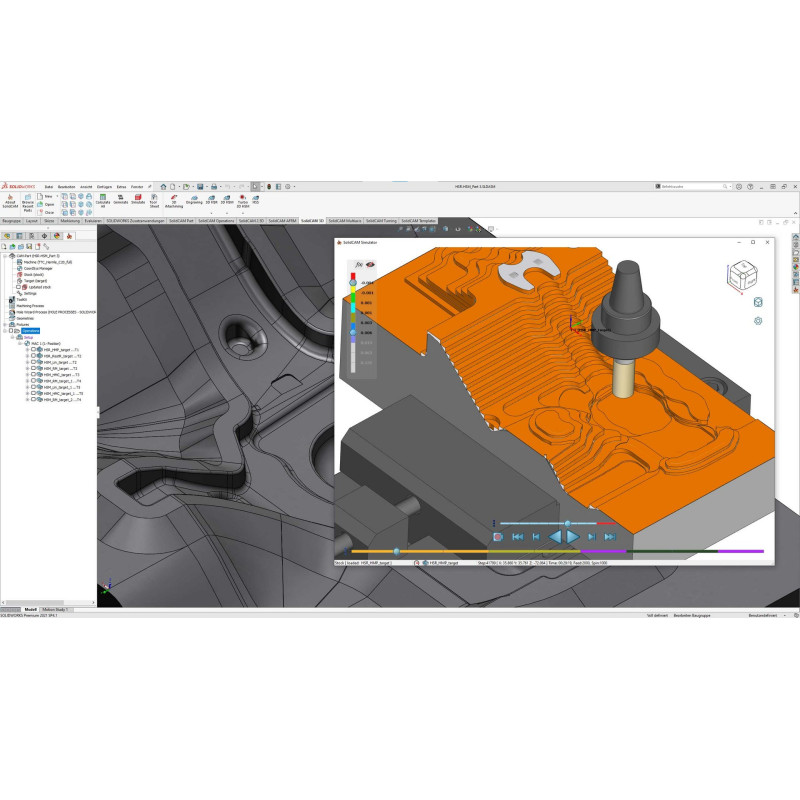800x800 pixels.
Task: Select CoordSys Manager in the tree
Action: click(x=39, y=268)
